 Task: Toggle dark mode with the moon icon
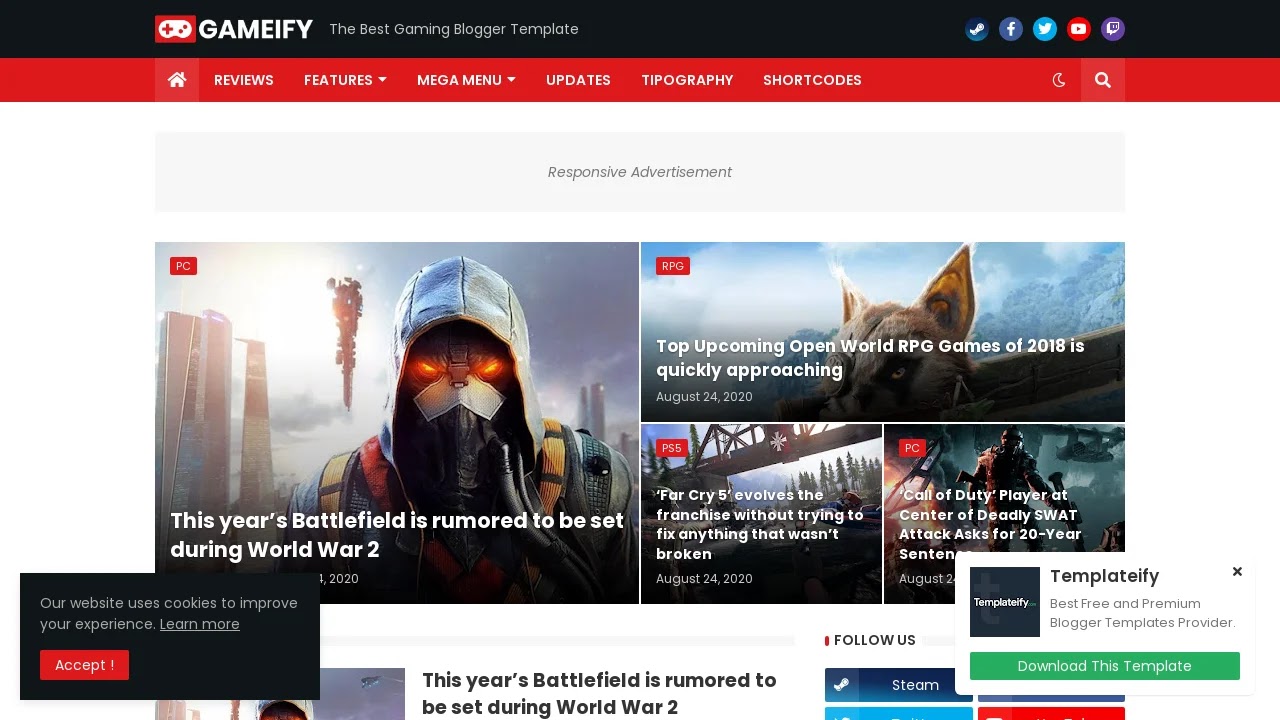[x=1059, y=80]
